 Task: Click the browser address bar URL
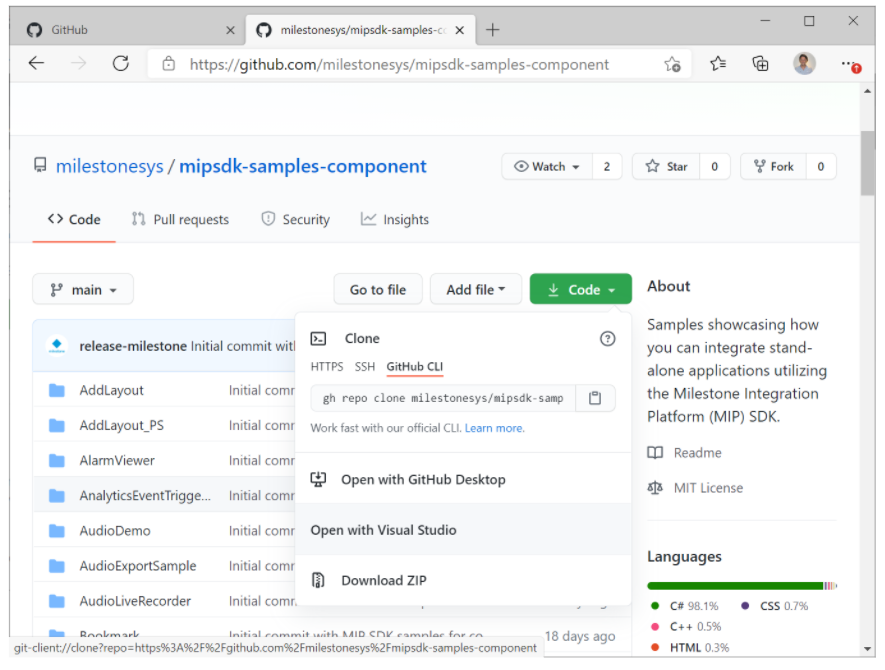(399, 64)
